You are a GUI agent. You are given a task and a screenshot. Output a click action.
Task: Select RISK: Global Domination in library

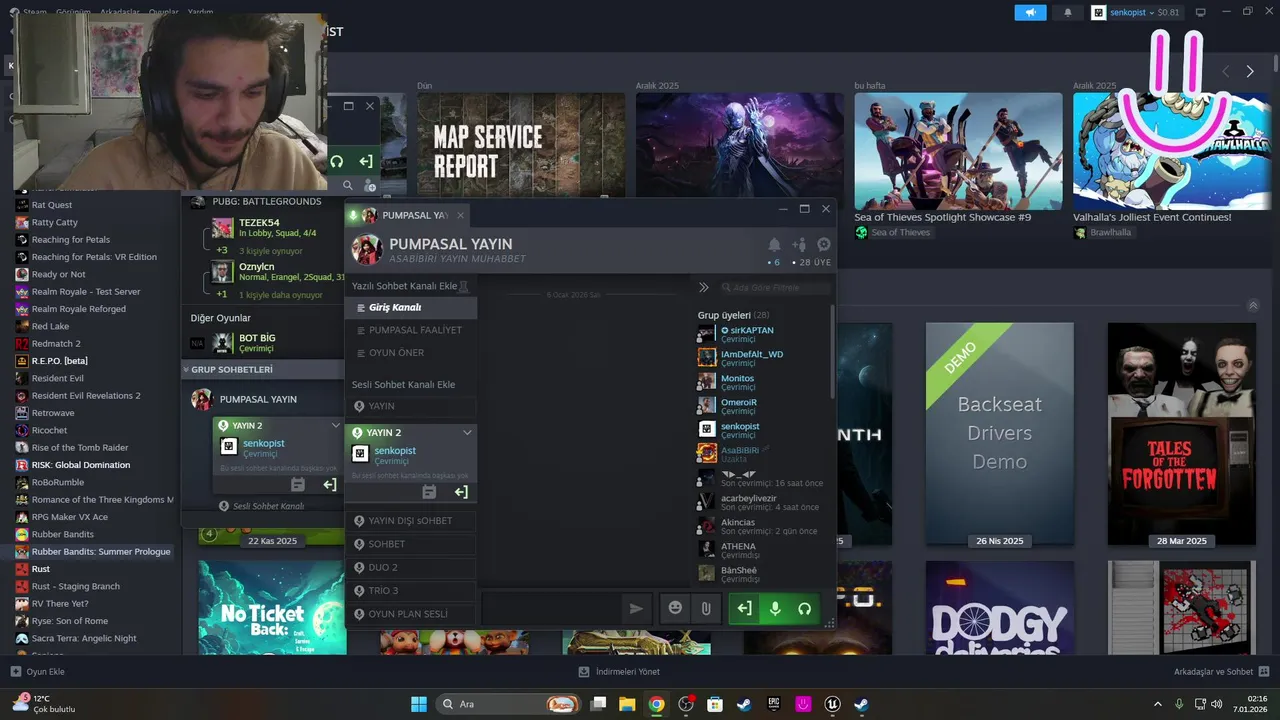(81, 465)
